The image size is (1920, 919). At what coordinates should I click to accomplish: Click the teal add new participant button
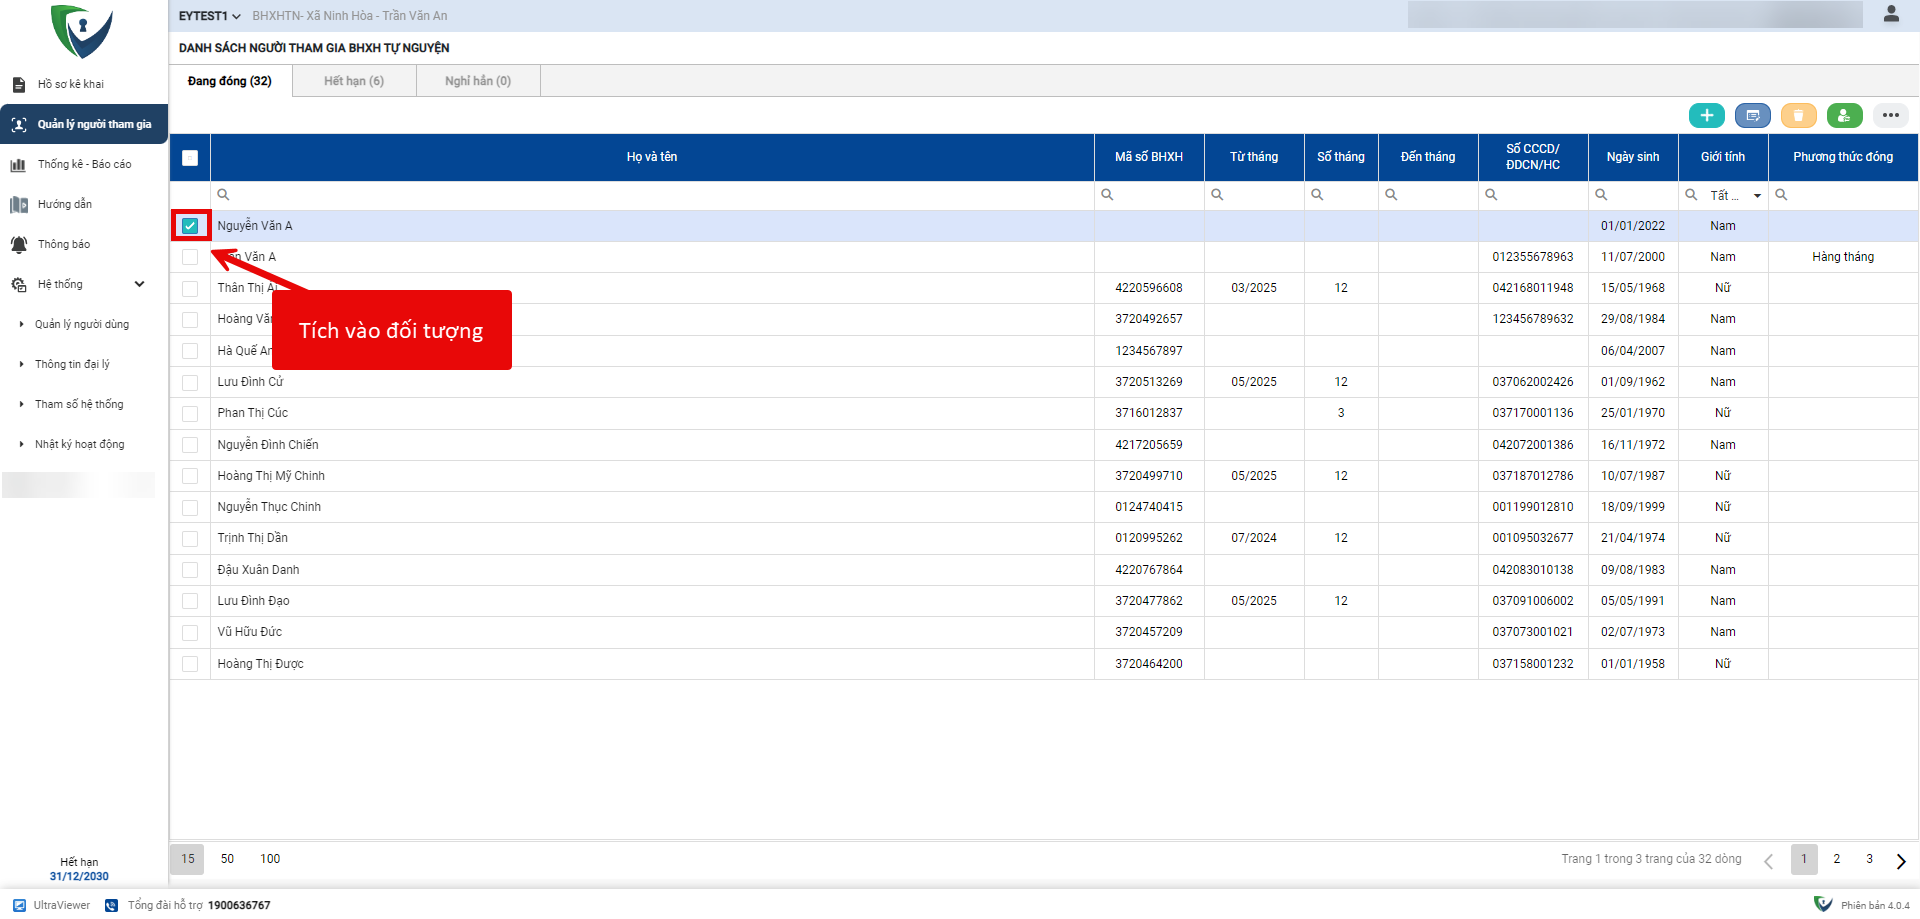(1706, 116)
